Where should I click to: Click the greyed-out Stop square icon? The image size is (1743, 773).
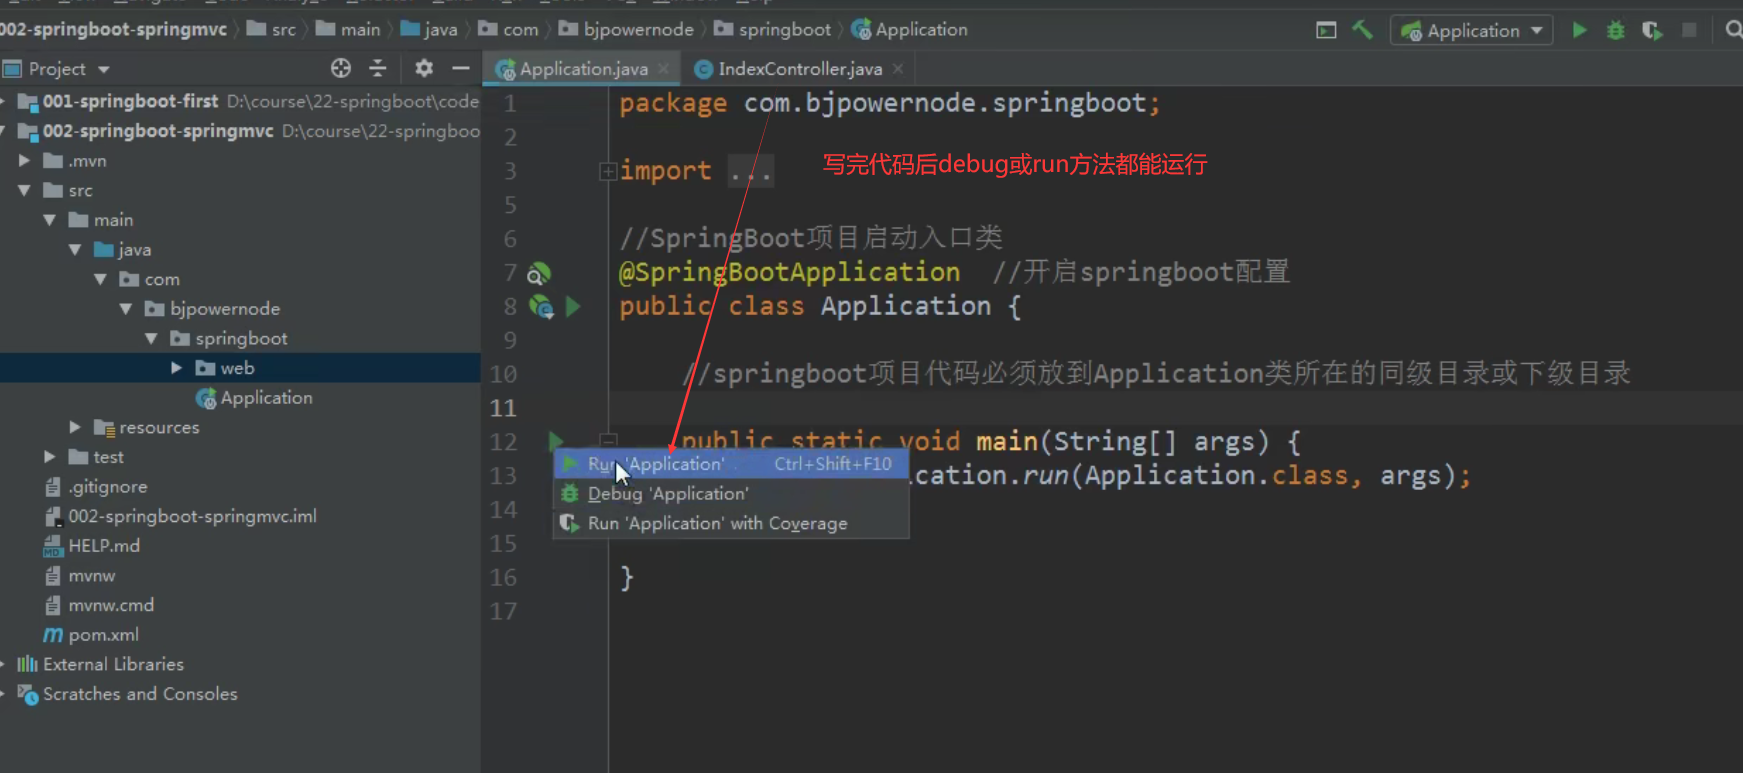(x=1689, y=30)
